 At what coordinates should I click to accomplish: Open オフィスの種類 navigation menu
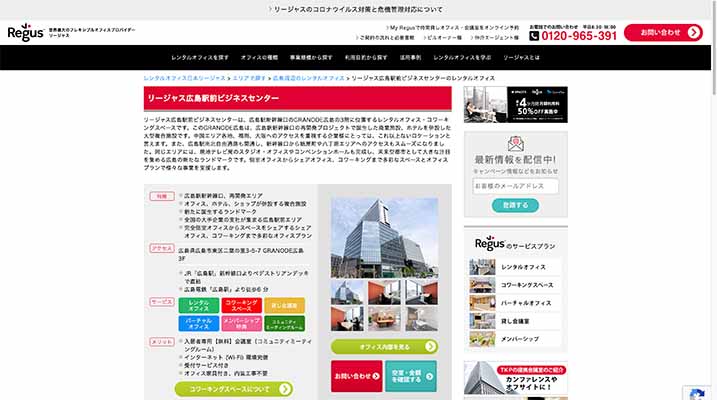coord(259,58)
